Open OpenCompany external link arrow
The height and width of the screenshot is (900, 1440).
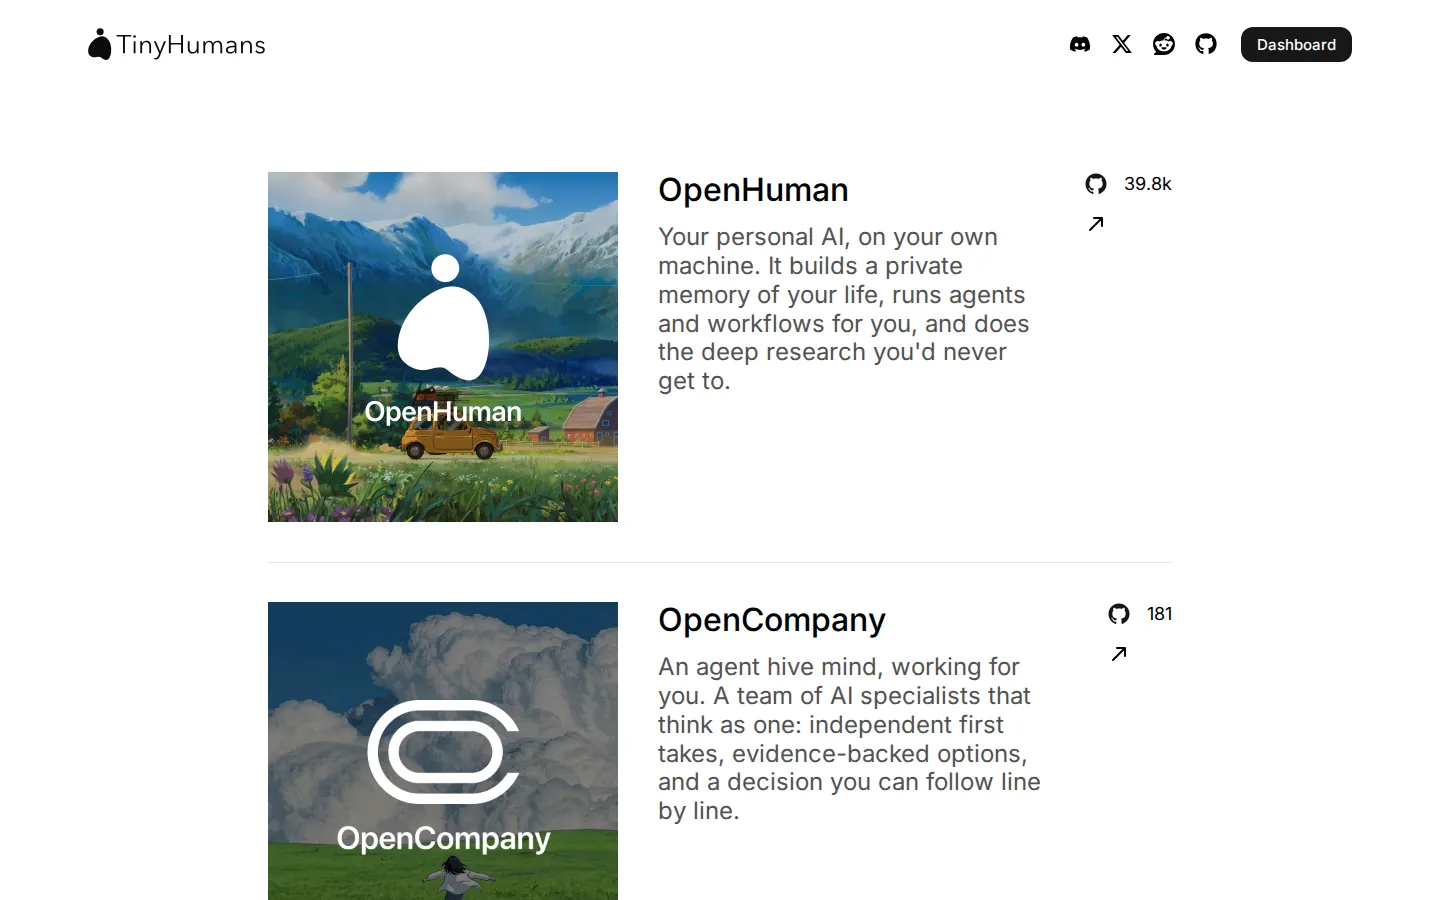1119,654
